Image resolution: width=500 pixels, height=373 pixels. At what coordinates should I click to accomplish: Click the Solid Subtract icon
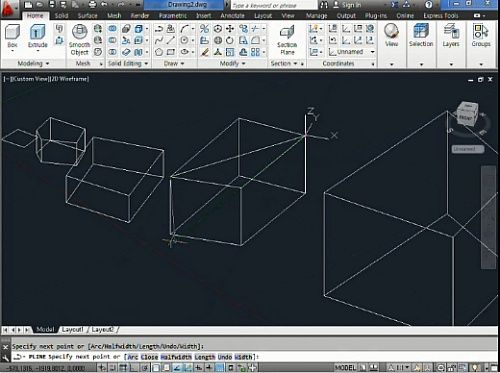(x=112, y=41)
